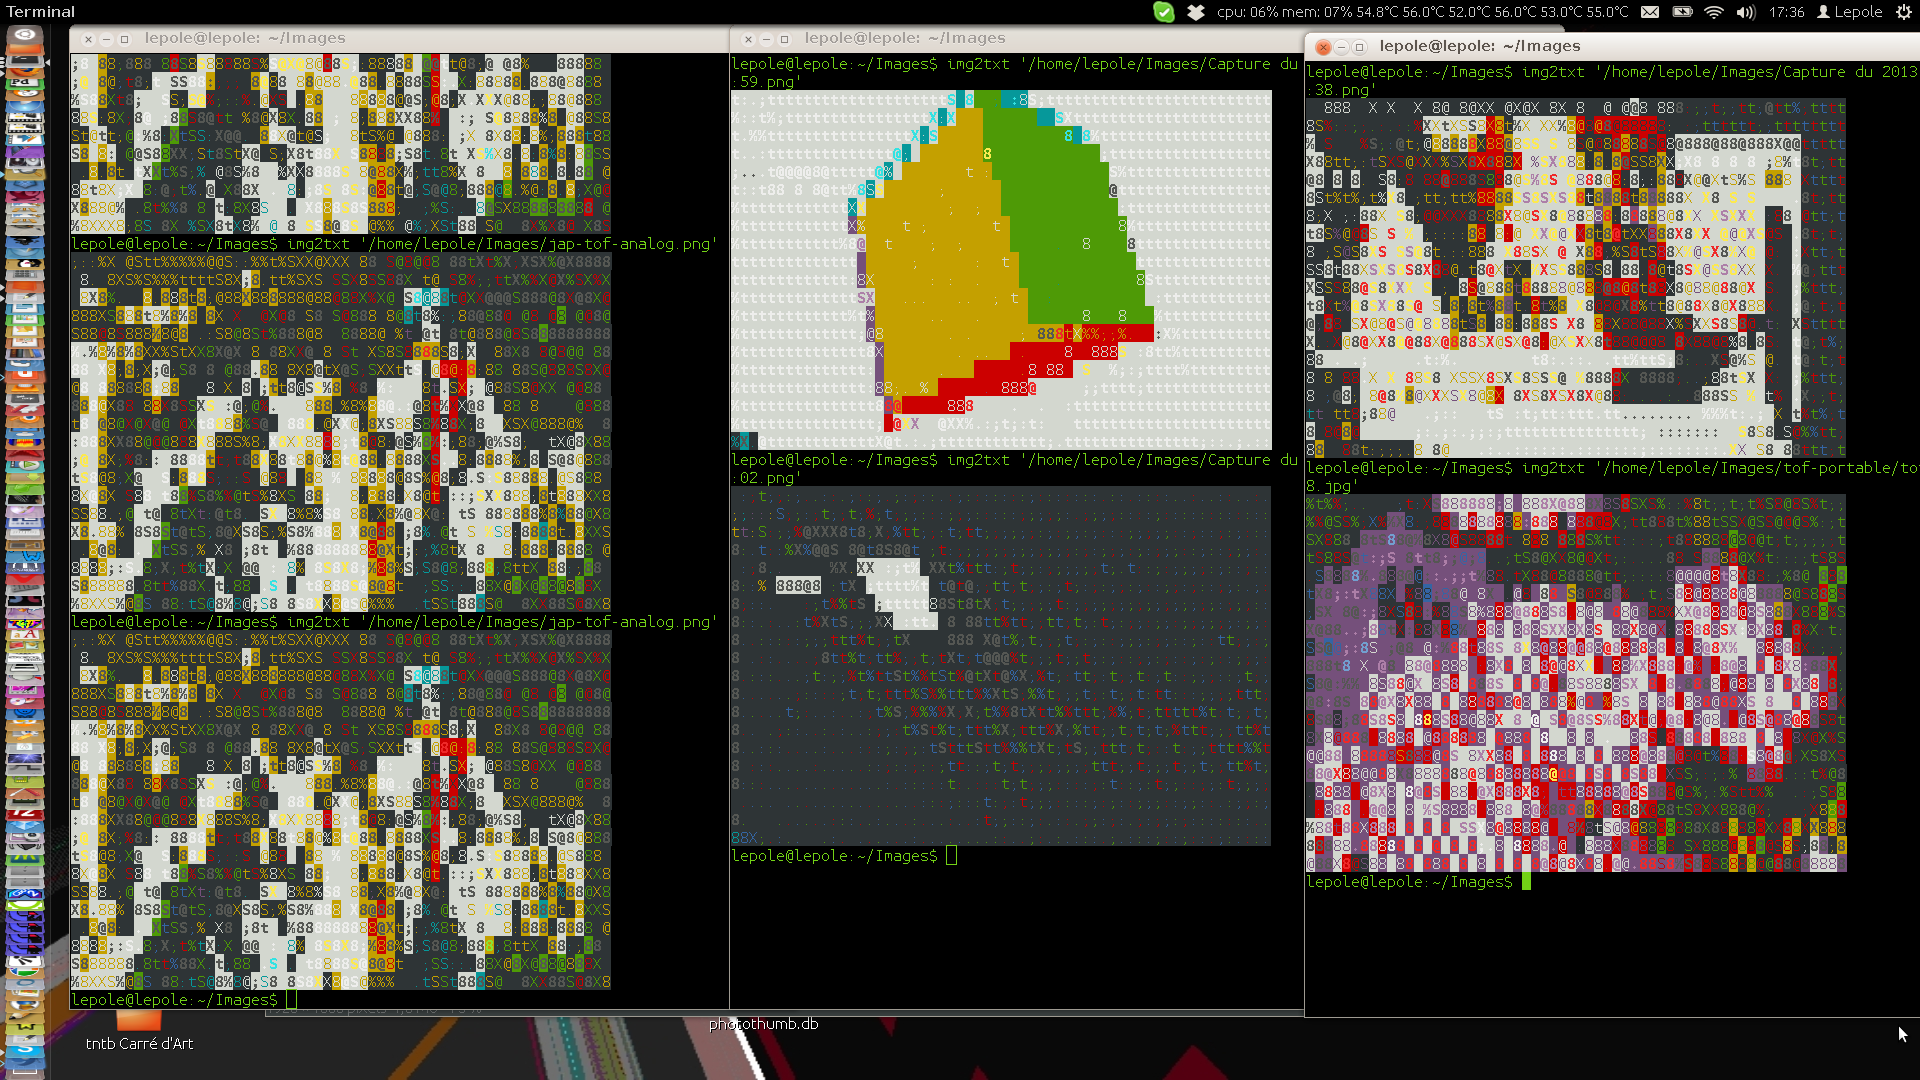Click the Terminal application menu title
This screenshot has height=1080, width=1920.
pyautogui.click(x=40, y=12)
